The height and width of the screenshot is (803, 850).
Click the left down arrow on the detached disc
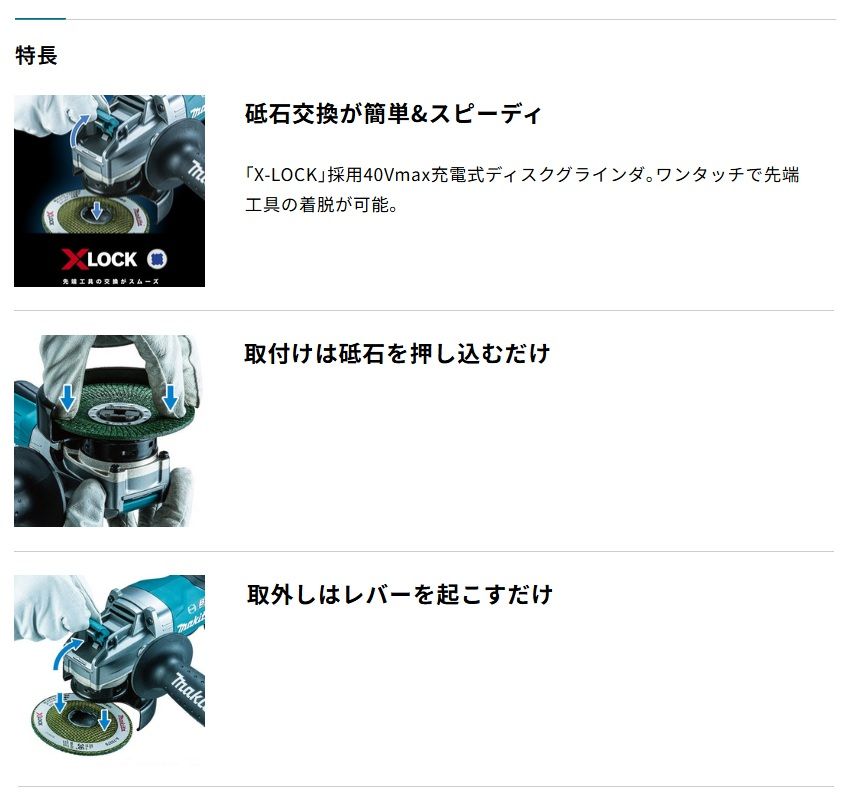coord(59,703)
